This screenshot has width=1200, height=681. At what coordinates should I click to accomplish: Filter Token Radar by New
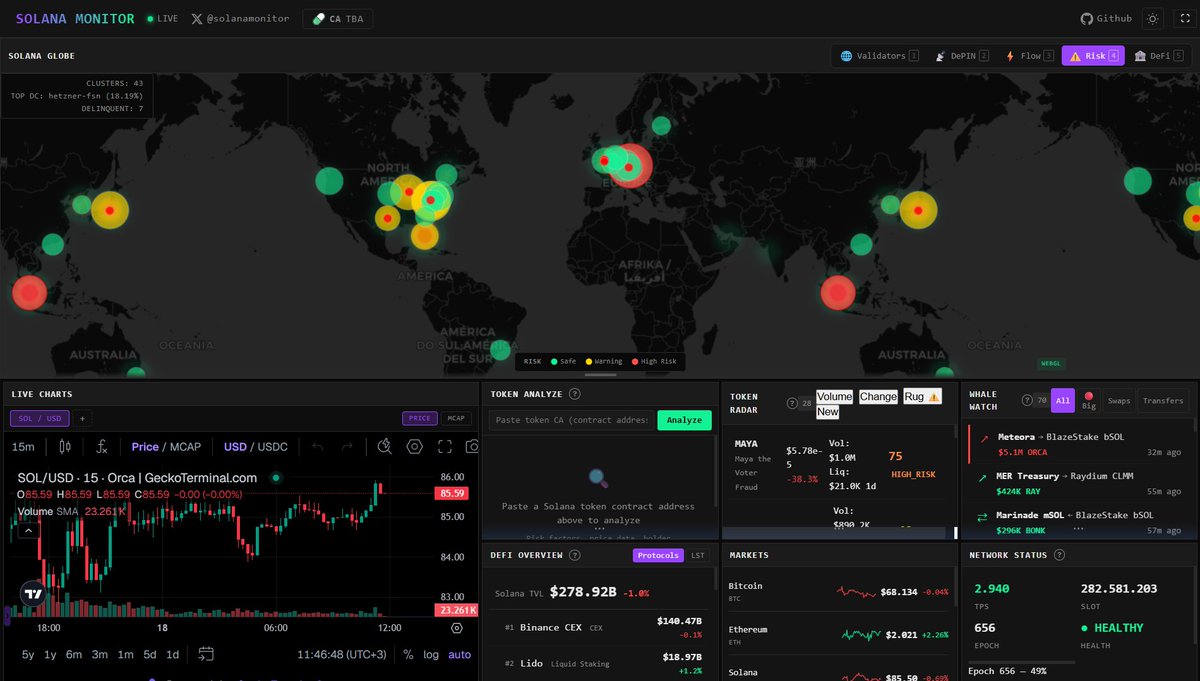[828, 412]
